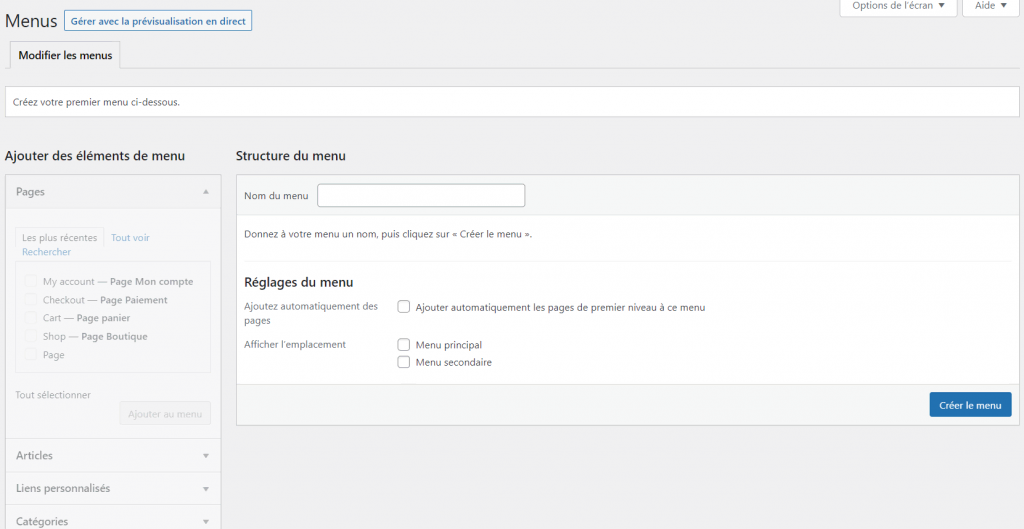Click the Créer le menu button
The height and width of the screenshot is (529, 1024).
[x=970, y=405]
